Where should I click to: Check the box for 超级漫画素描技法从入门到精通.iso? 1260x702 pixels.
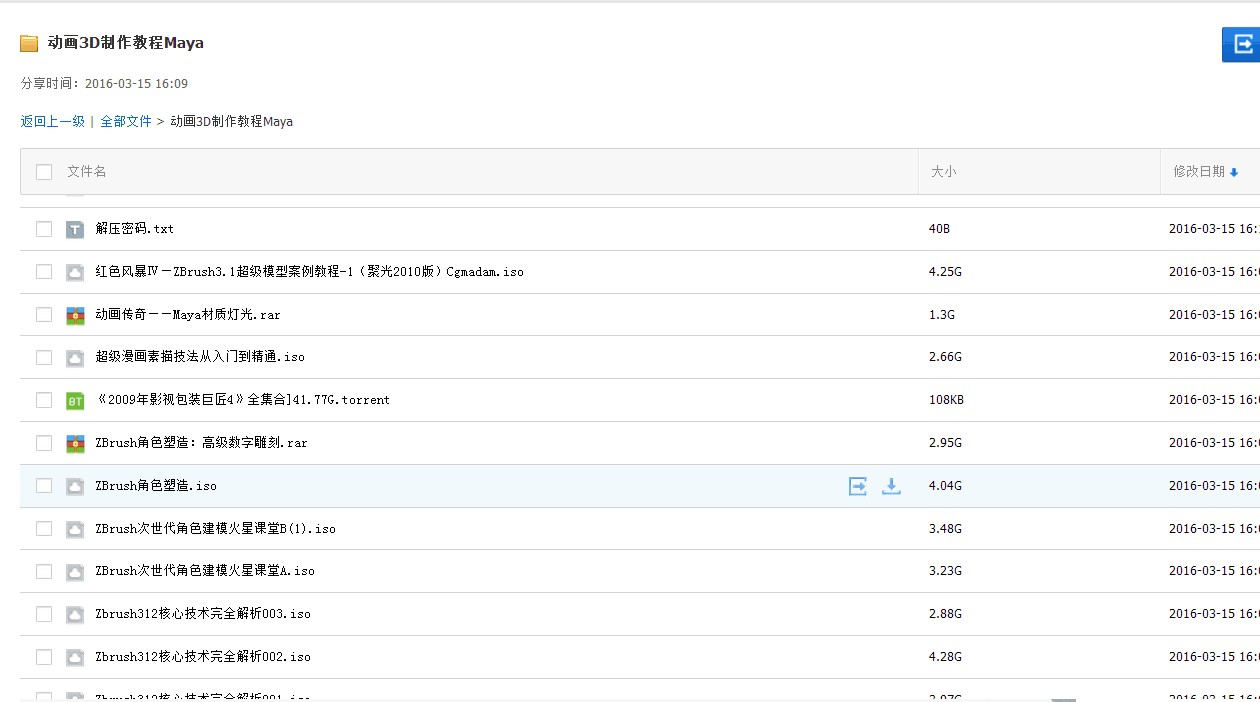click(x=44, y=358)
